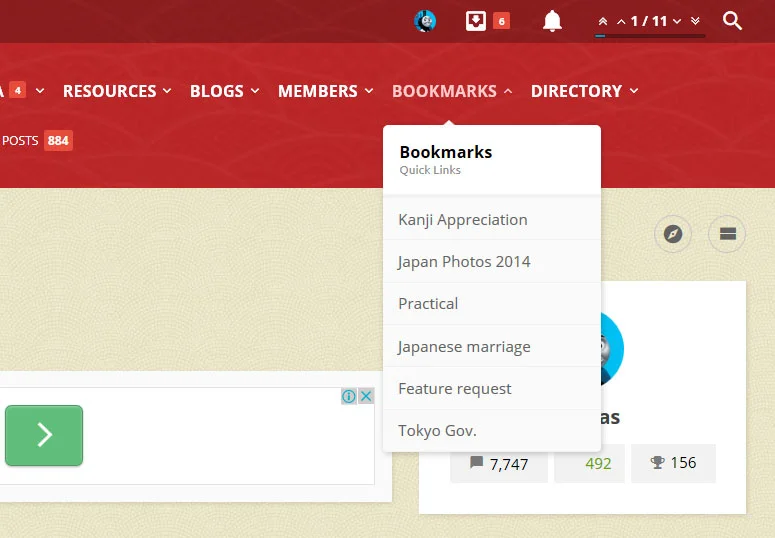Viewport: 775px width, 538px height.
Task: Click the compass navigation icon
Action: pyautogui.click(x=673, y=233)
